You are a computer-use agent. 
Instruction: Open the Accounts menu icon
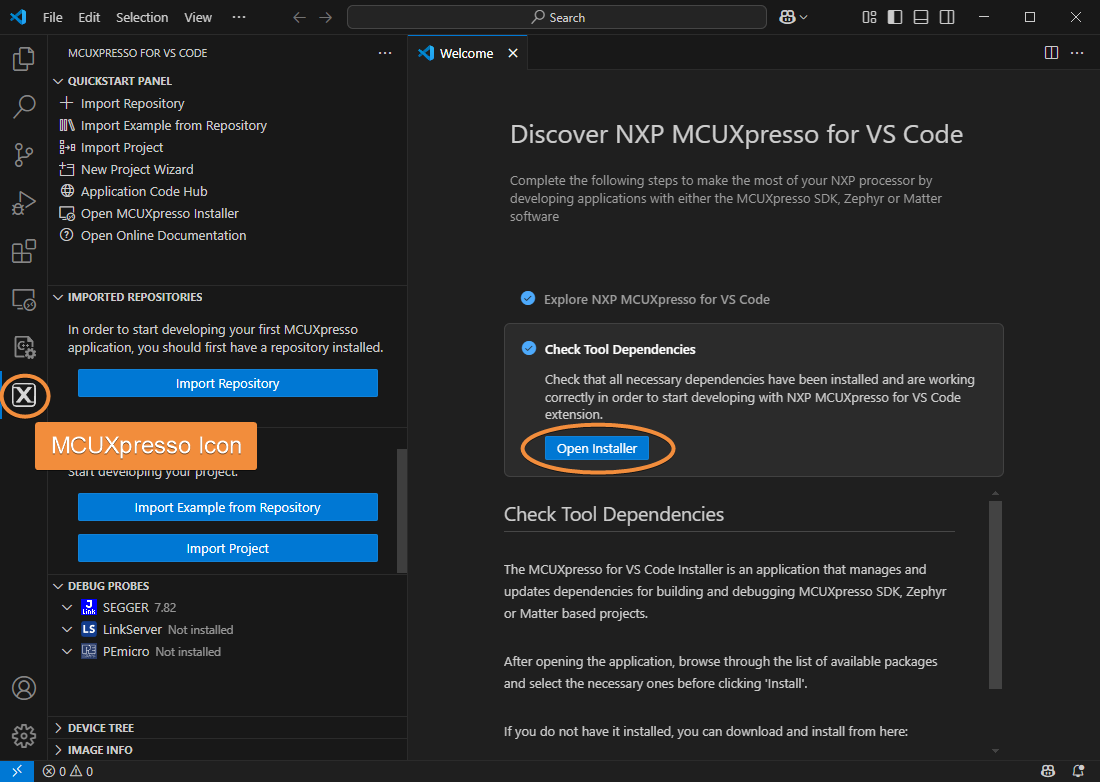tap(23, 688)
